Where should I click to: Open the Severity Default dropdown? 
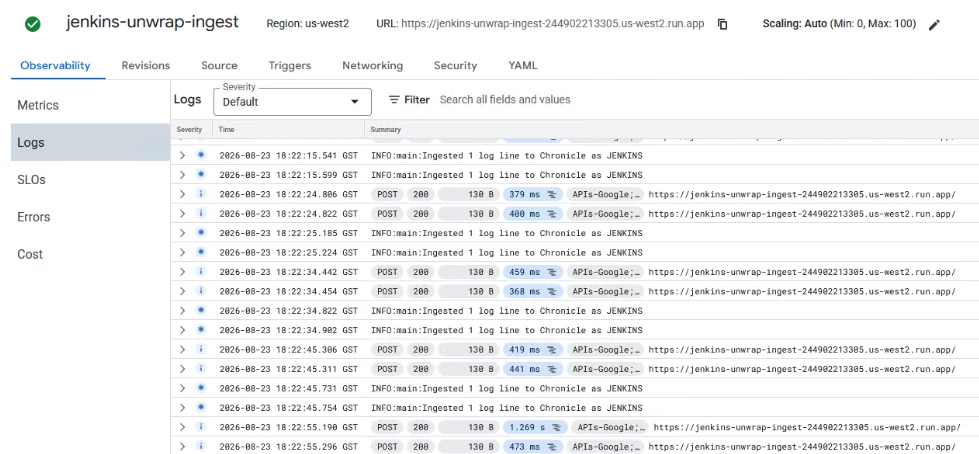[292, 102]
